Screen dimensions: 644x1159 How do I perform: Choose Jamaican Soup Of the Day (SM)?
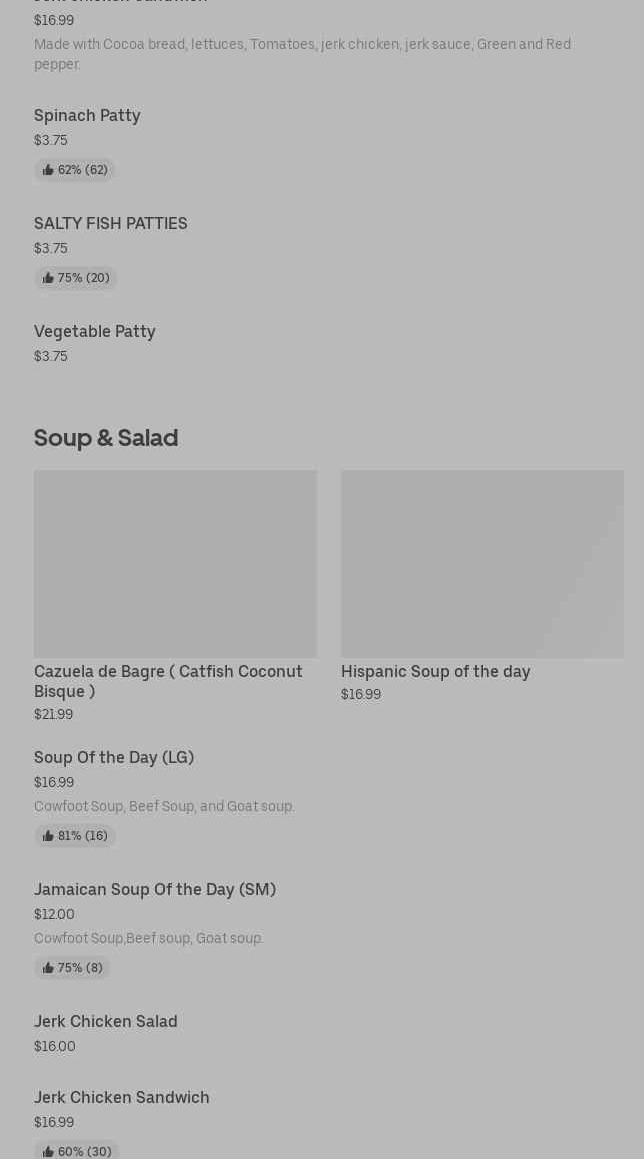click(155, 890)
